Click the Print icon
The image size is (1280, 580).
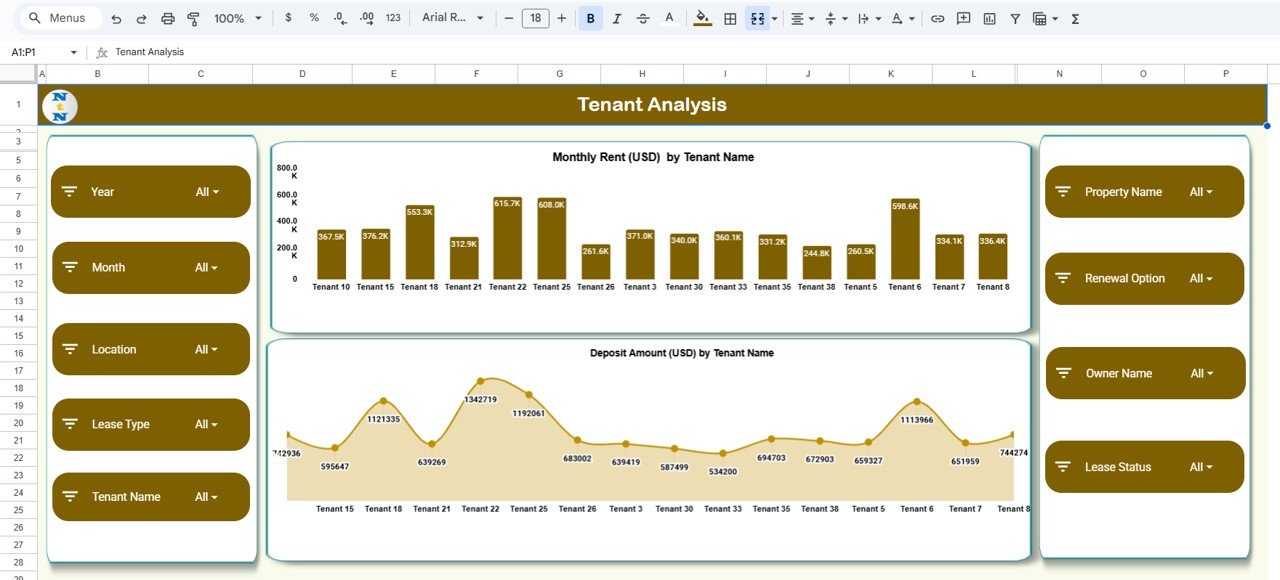click(168, 19)
